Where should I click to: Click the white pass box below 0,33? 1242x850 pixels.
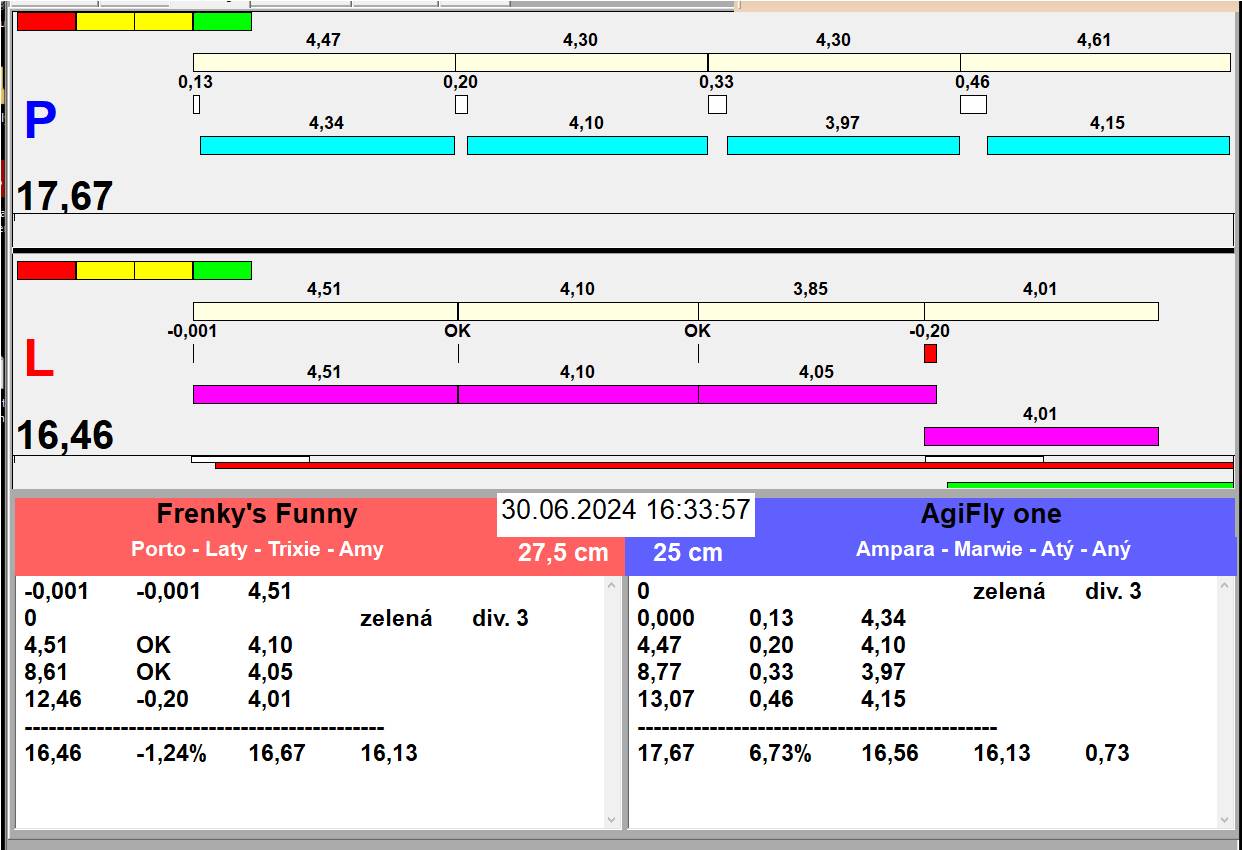(x=717, y=104)
